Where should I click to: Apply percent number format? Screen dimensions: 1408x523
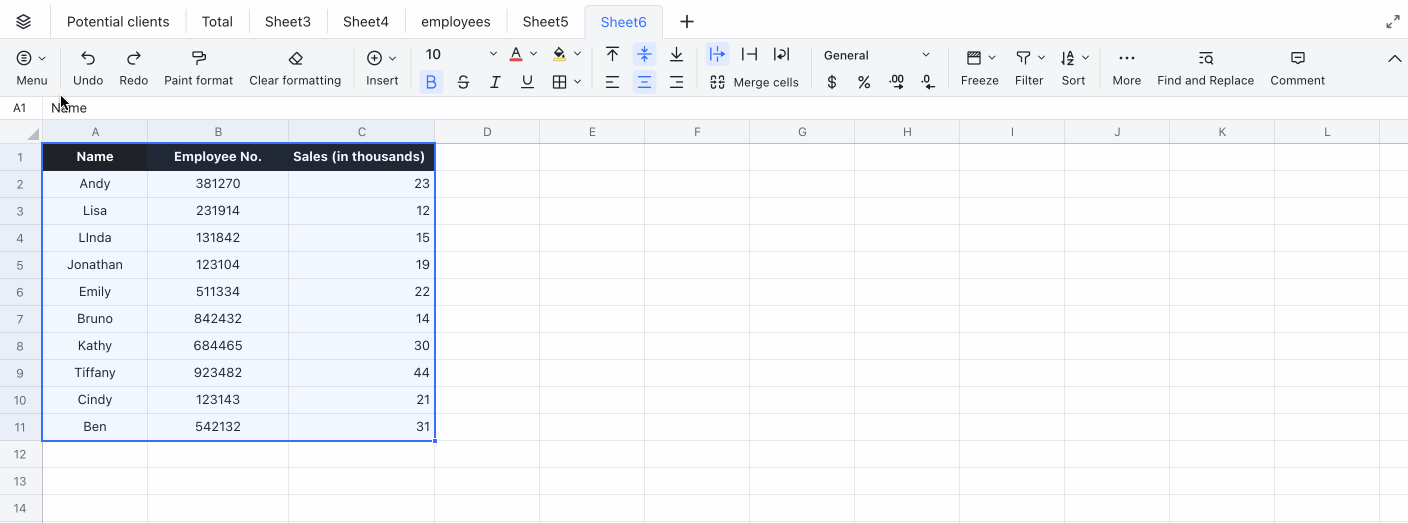[864, 82]
